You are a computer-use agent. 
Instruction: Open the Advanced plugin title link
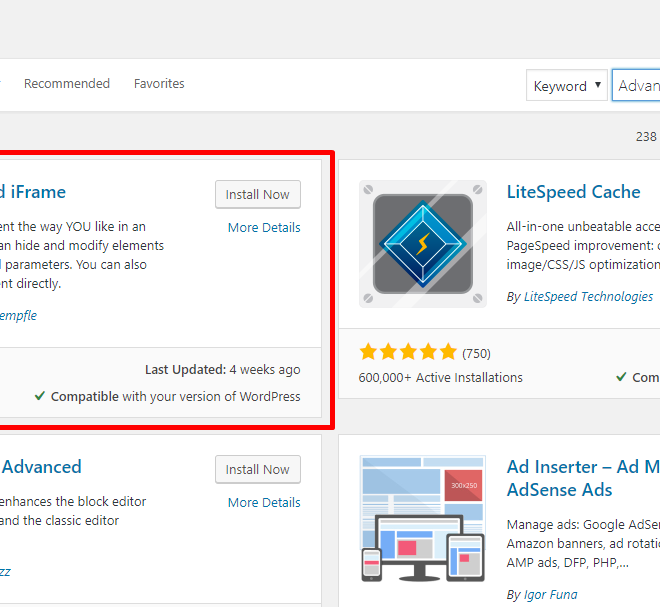(41, 467)
